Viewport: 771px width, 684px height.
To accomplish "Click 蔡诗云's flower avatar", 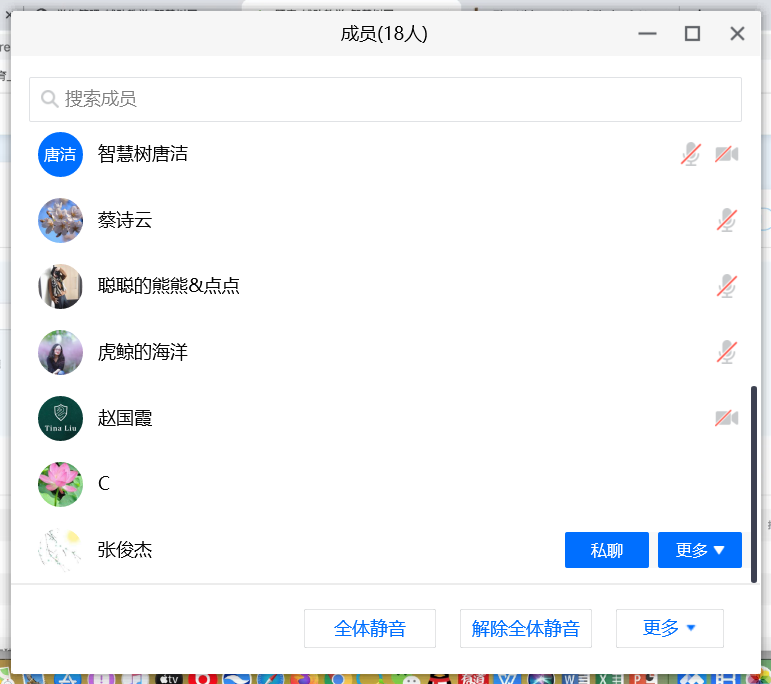I will [x=60, y=220].
